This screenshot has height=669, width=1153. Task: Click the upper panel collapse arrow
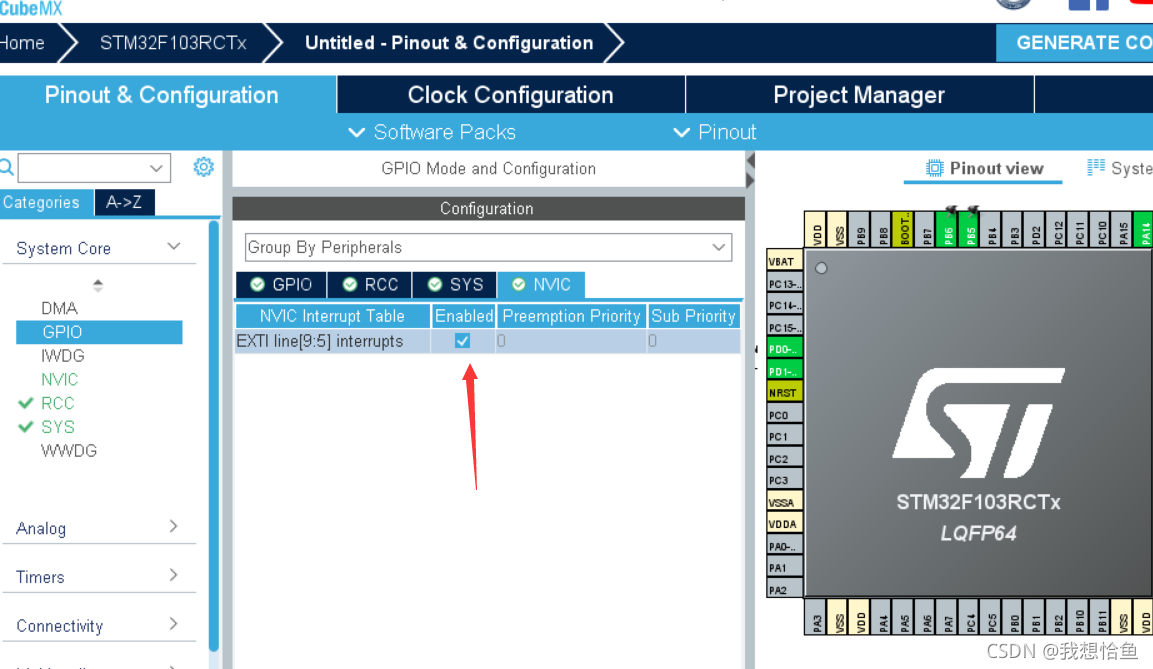(750, 160)
